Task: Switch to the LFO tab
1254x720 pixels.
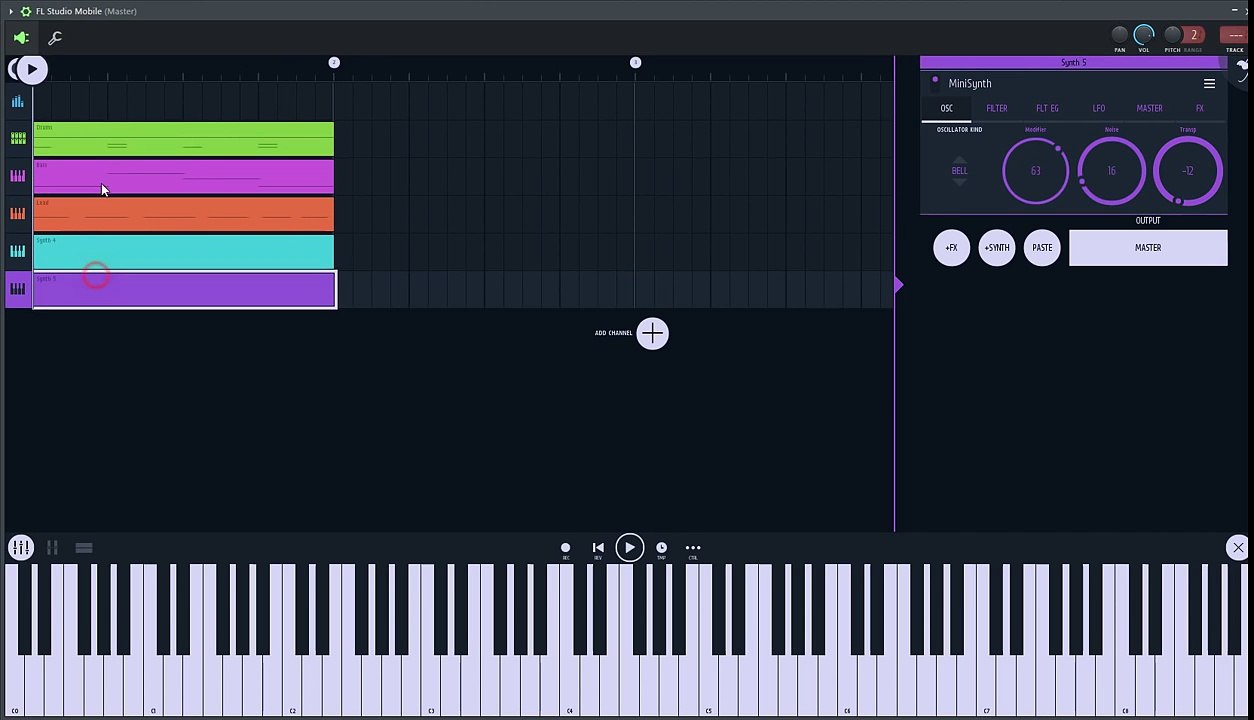Action: coord(1099,108)
